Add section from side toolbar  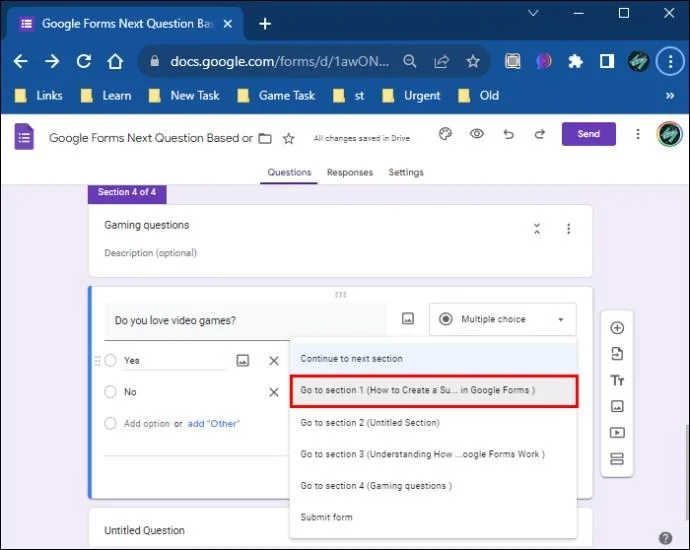(617, 459)
